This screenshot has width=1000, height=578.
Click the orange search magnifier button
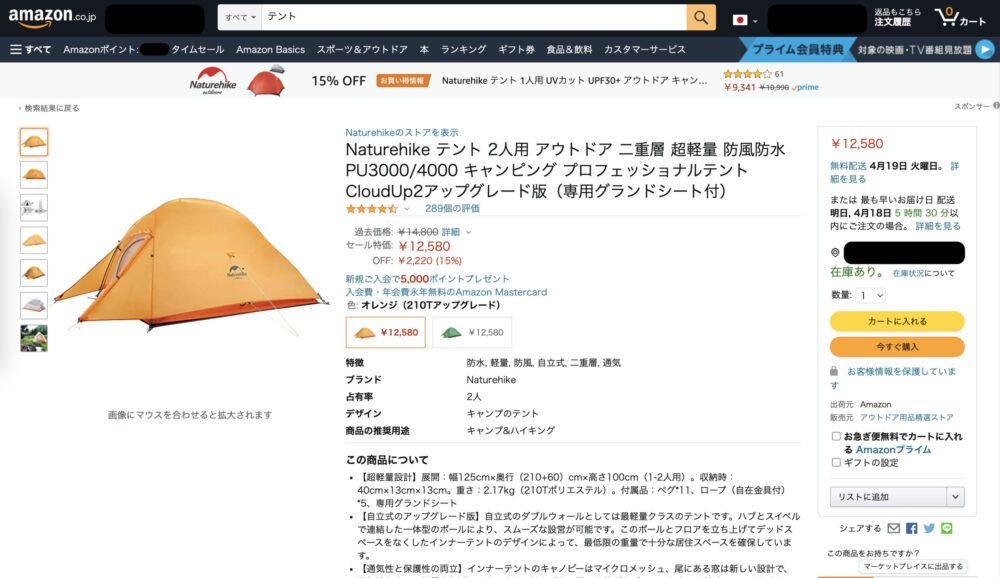700,17
